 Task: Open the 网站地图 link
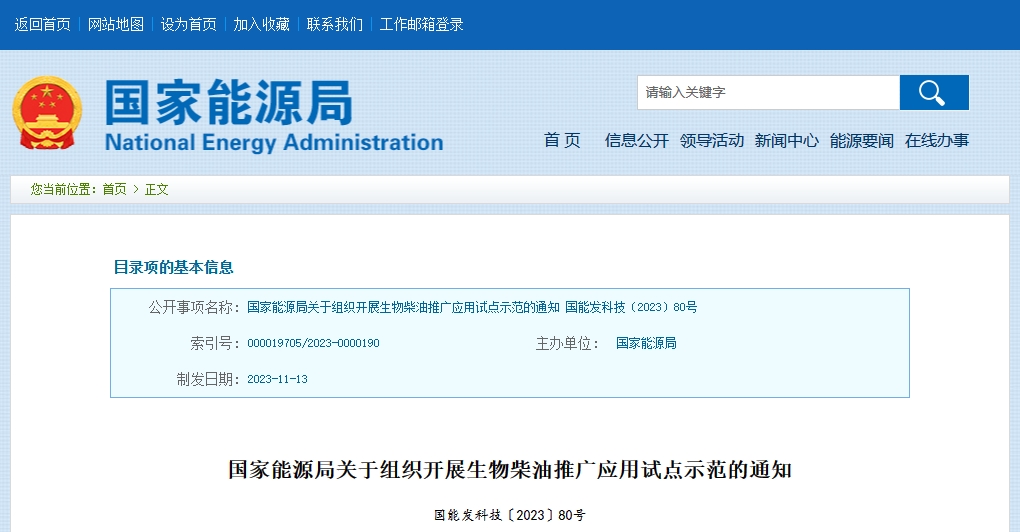116,25
